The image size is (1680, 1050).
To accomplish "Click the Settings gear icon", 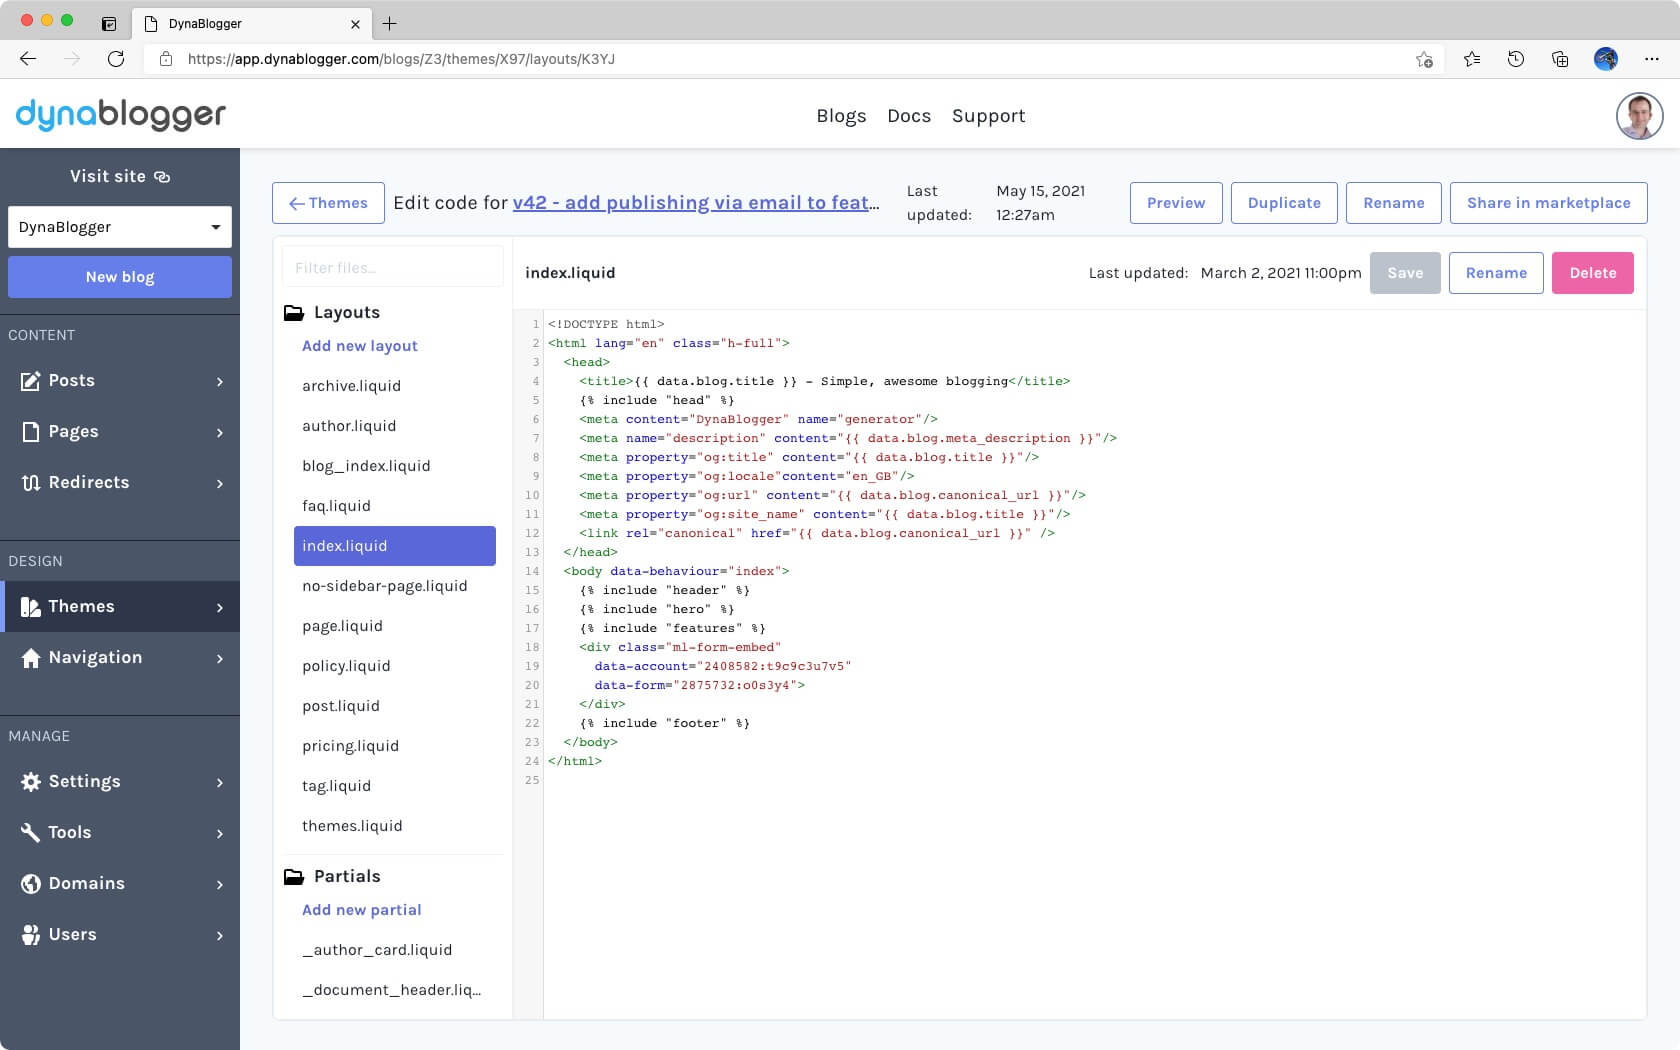I will (x=30, y=782).
